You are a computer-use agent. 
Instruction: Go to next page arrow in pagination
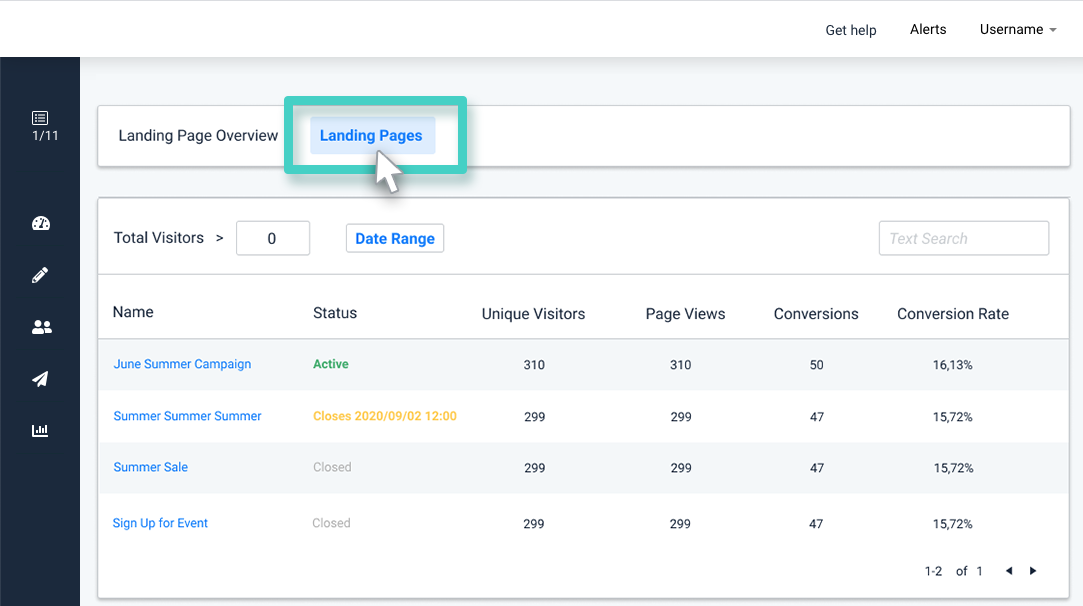(x=1033, y=571)
